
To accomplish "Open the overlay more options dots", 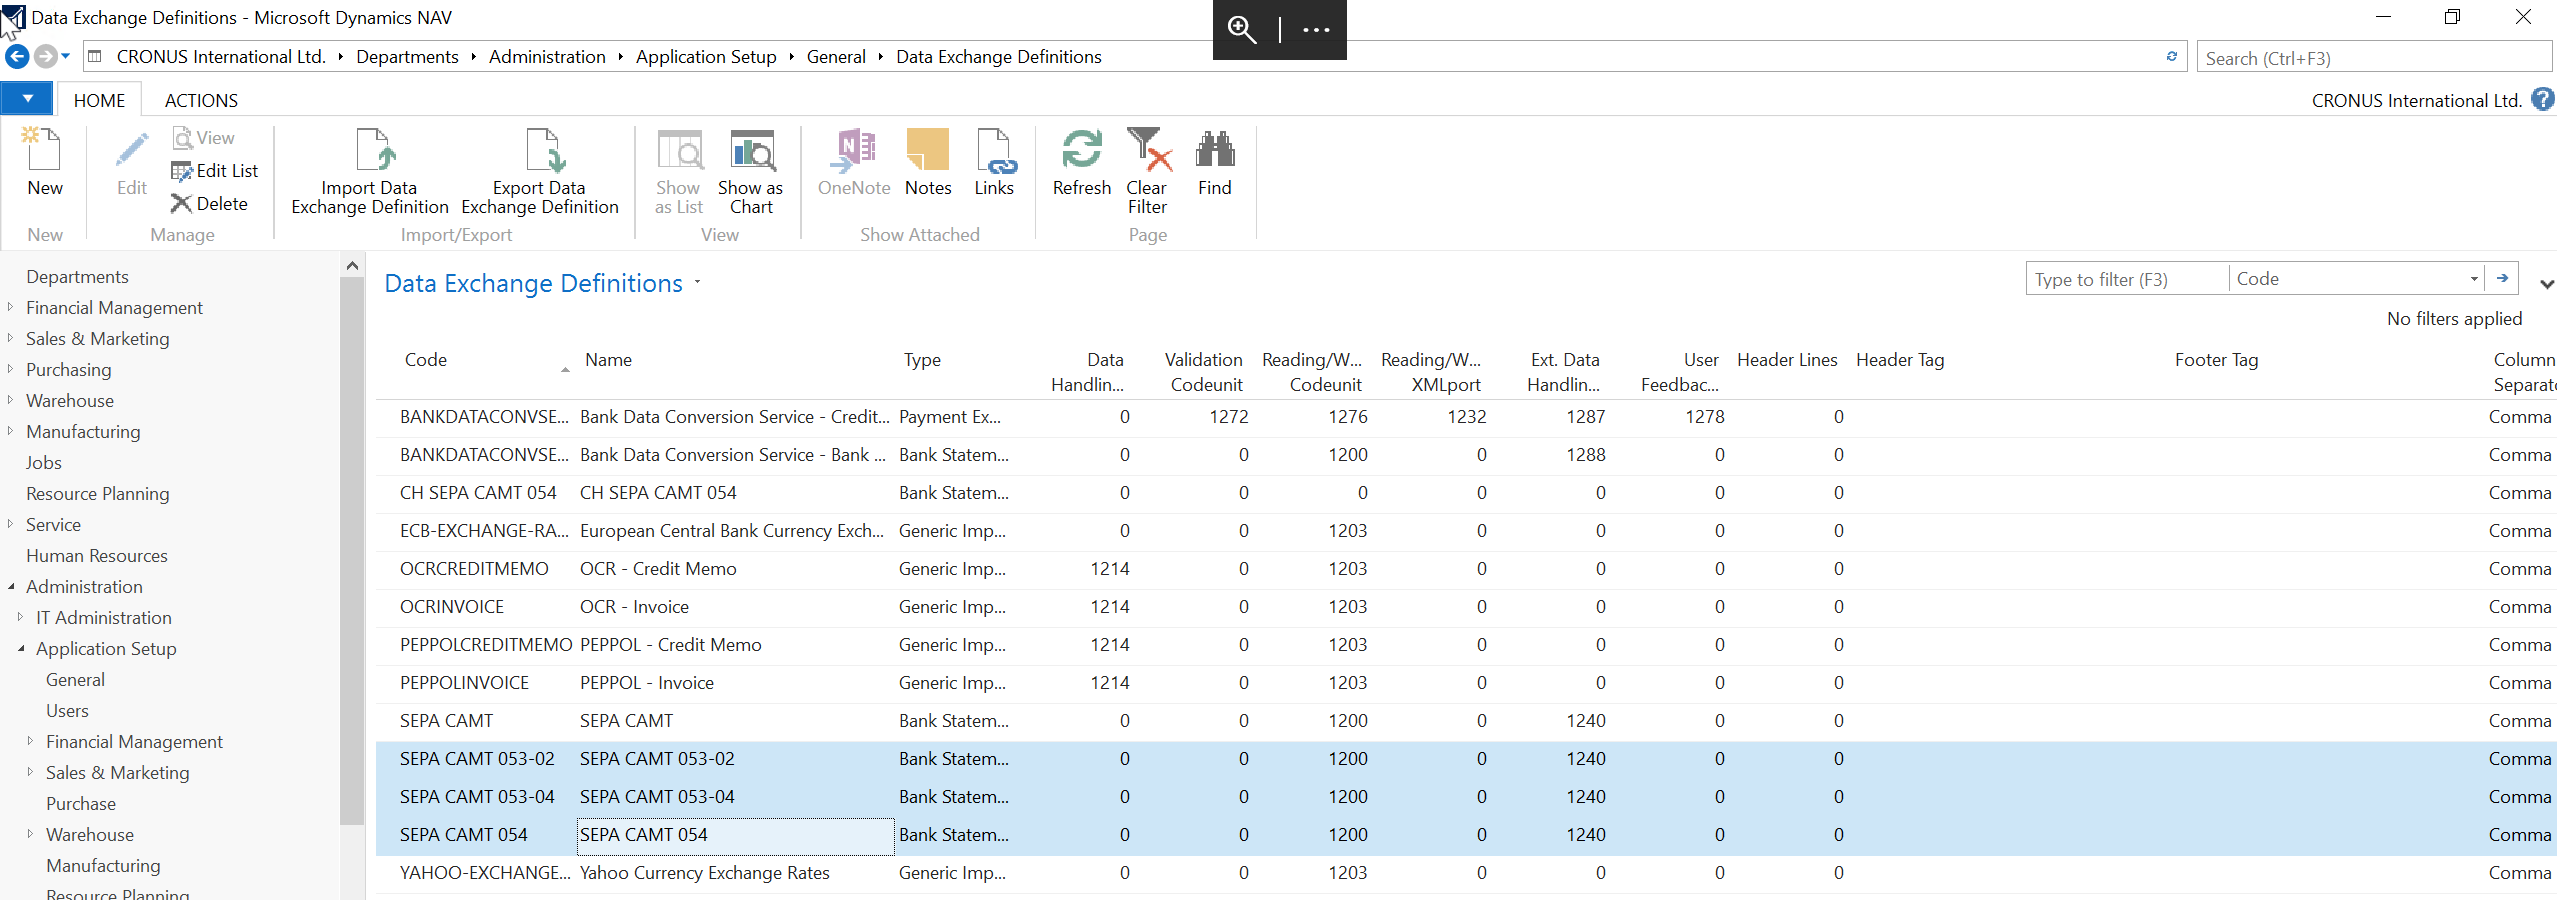I will pyautogui.click(x=1316, y=30).
